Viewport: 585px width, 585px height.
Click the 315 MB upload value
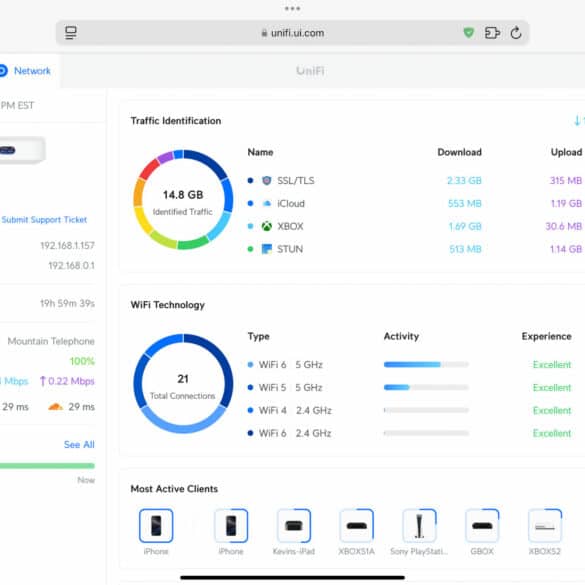pyautogui.click(x=566, y=181)
